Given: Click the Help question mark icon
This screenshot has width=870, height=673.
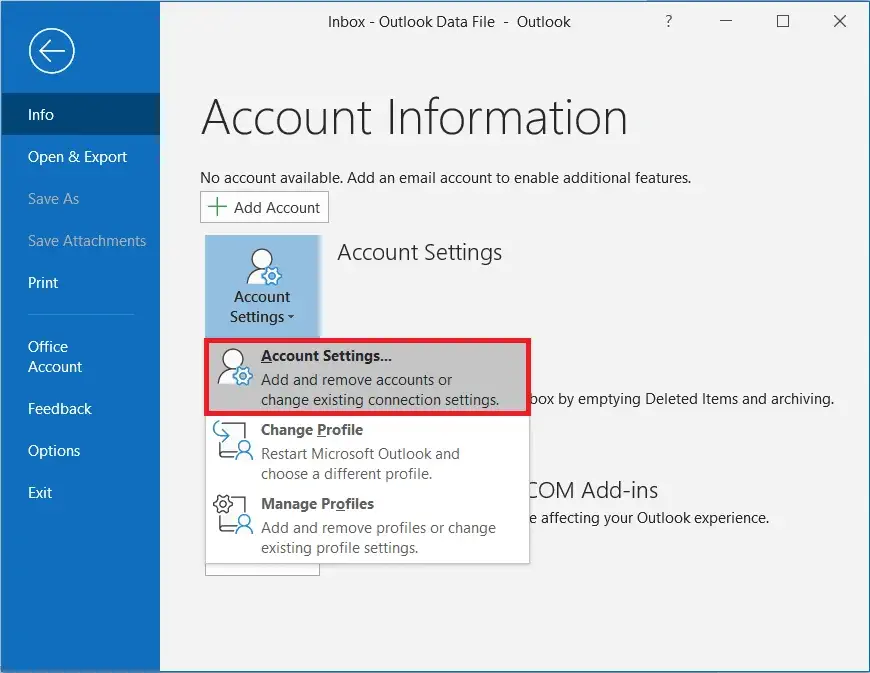Looking at the screenshot, I should coord(669,21).
